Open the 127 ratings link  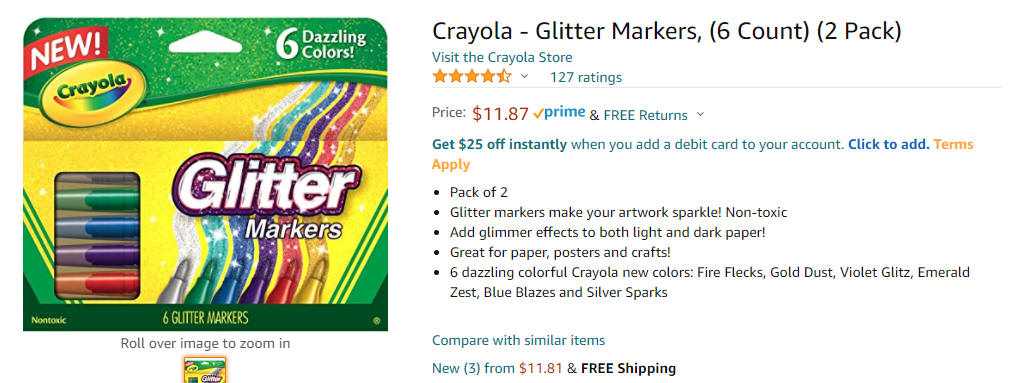[x=585, y=78]
